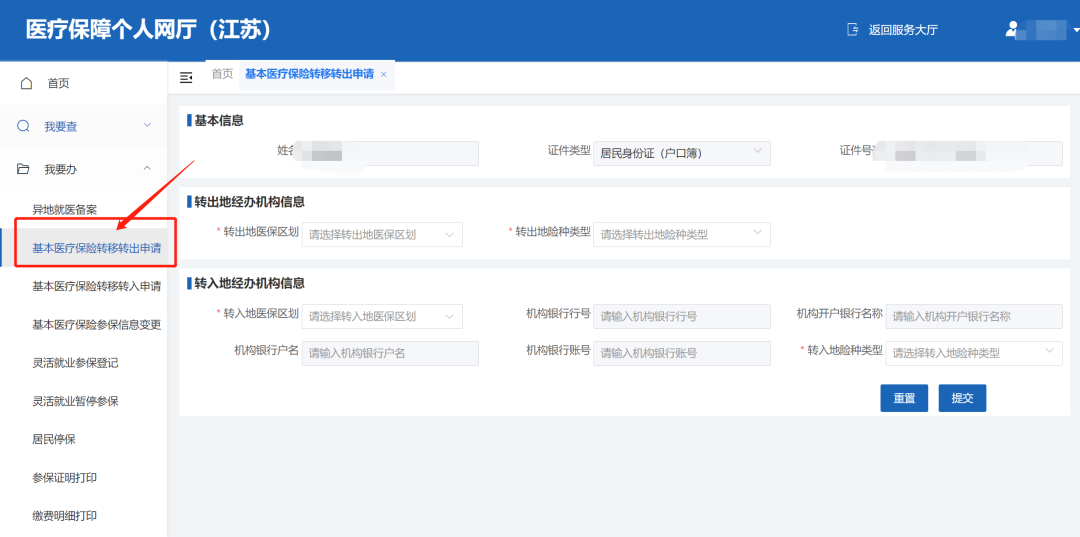Select 异地就医备案 in sidebar
The height and width of the screenshot is (537, 1080).
point(65,209)
